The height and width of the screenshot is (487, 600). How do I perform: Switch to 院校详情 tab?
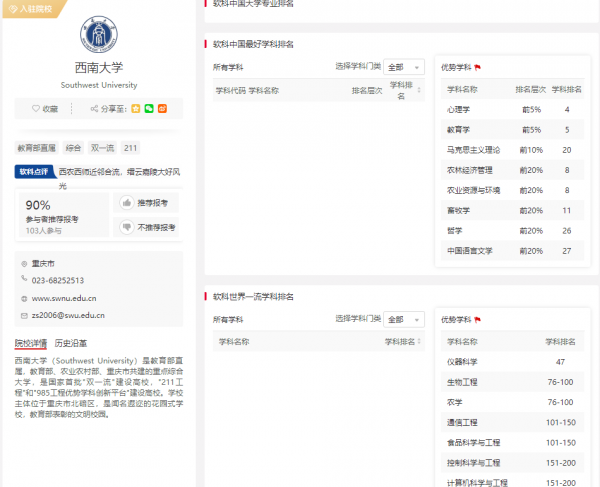31,343
